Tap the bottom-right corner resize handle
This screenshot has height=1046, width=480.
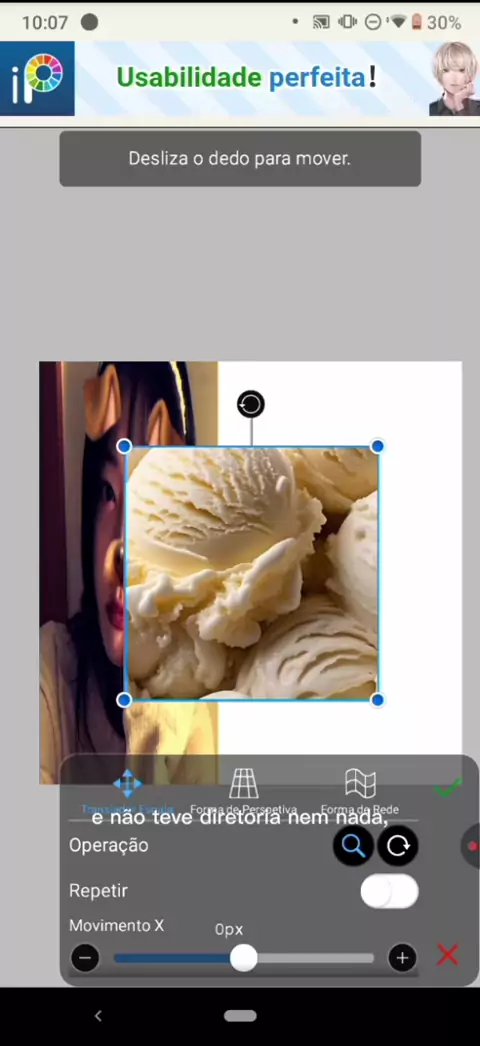[377, 700]
